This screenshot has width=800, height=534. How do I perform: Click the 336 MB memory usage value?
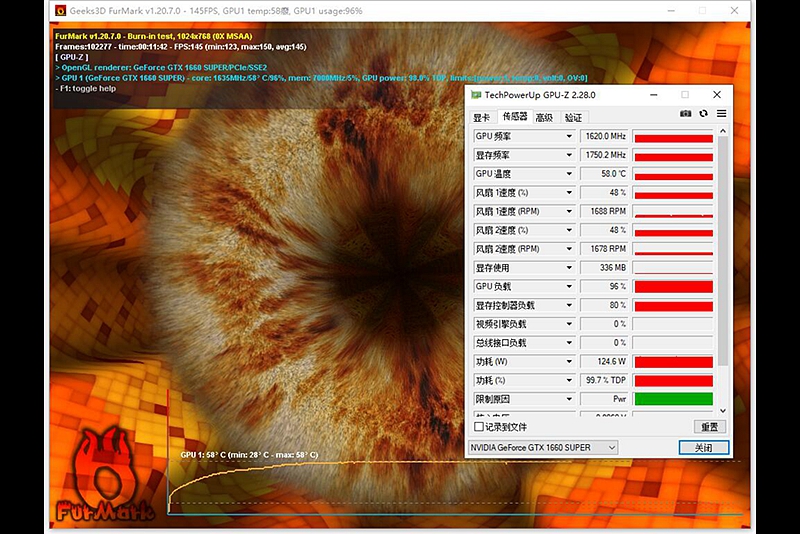pyautogui.click(x=605, y=268)
